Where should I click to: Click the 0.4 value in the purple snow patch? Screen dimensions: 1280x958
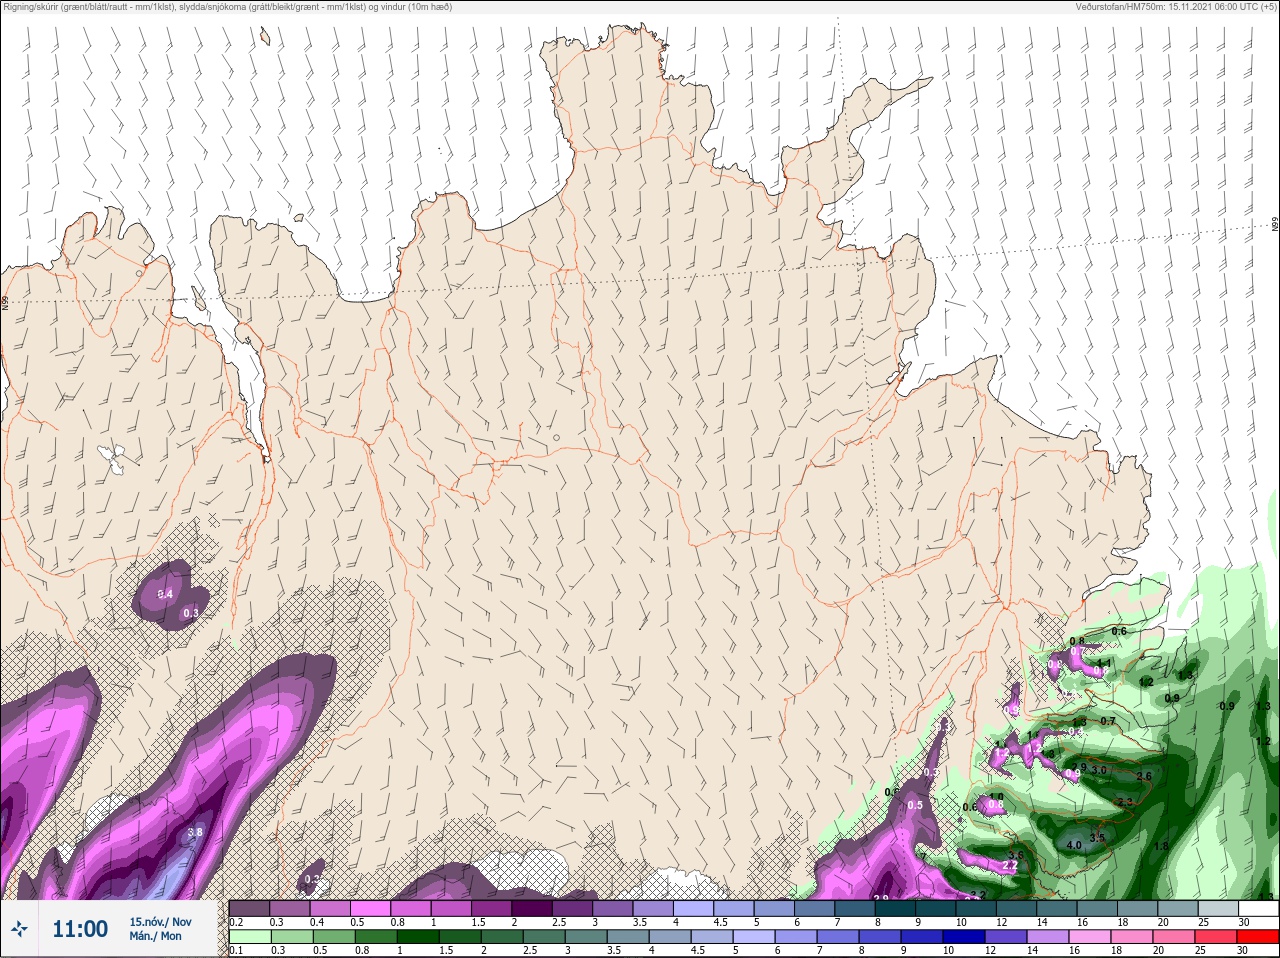click(165, 594)
